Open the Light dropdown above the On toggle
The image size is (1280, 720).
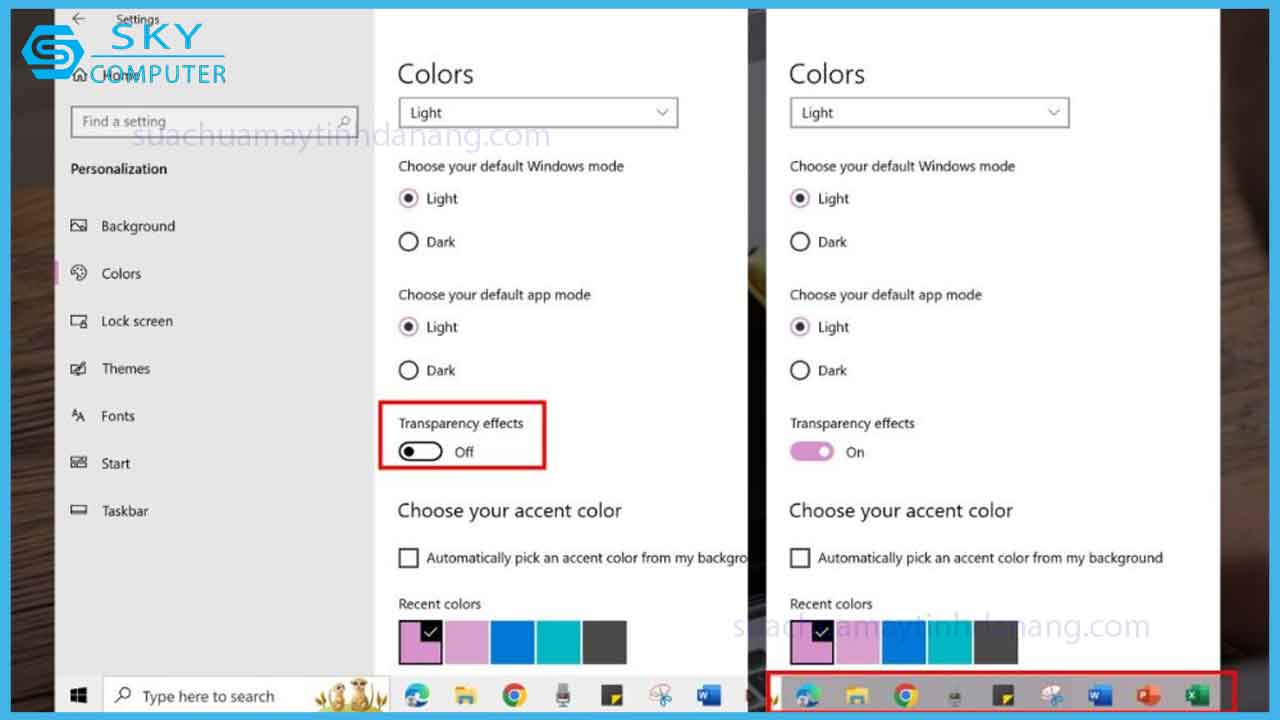pyautogui.click(x=929, y=113)
